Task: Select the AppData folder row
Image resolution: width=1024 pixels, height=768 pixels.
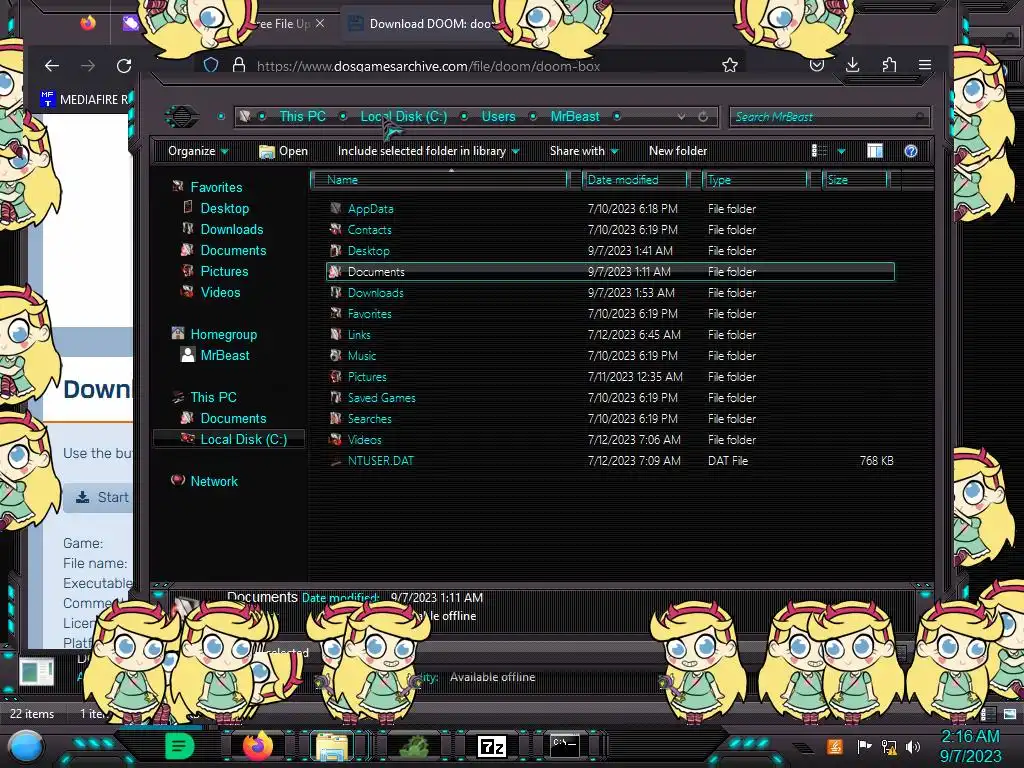Action: click(610, 209)
